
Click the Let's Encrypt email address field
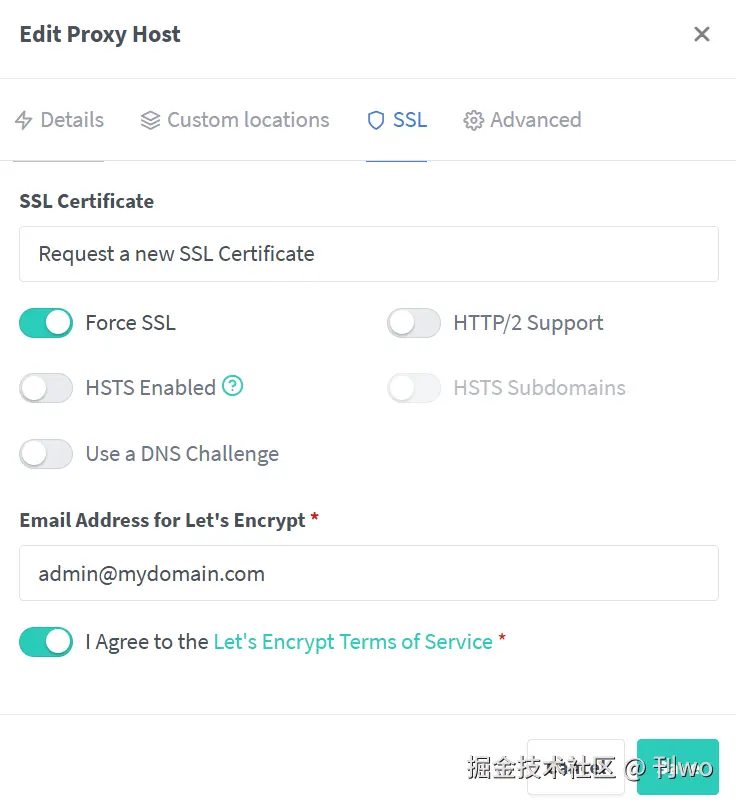point(368,573)
